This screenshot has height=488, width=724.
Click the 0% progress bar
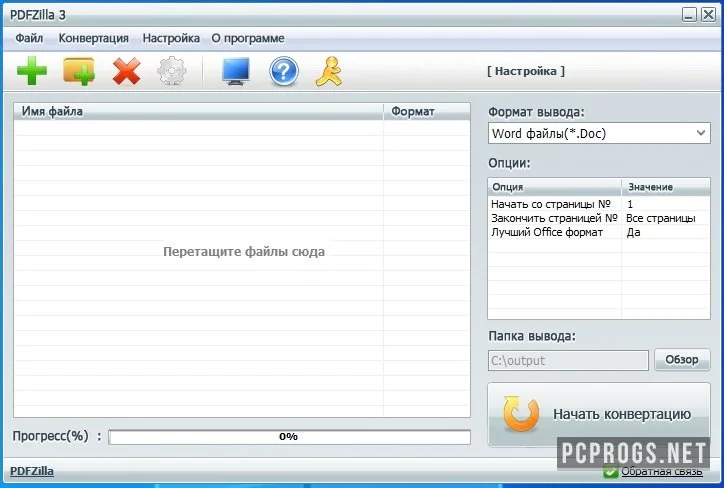click(x=290, y=437)
